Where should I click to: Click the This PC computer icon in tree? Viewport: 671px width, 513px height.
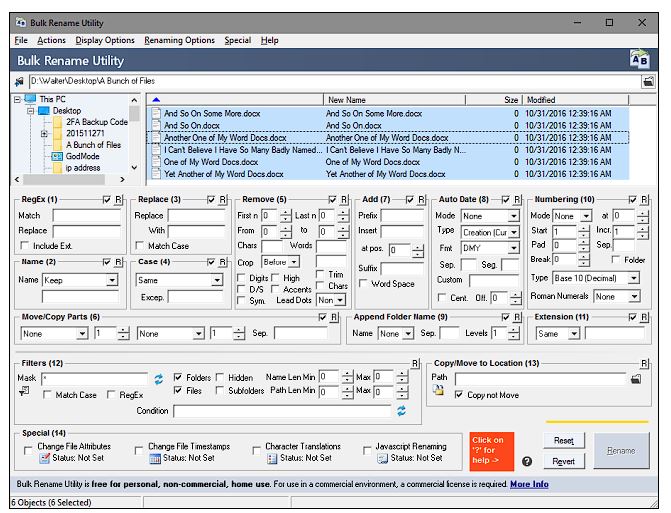coord(30,99)
